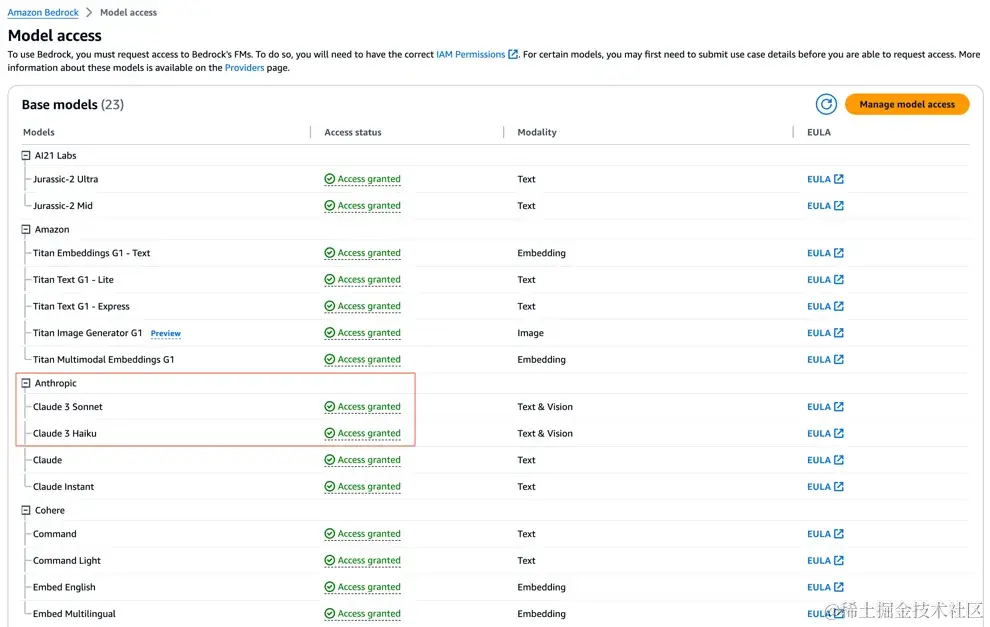Select the Titan Text G1 - Lite name

click(x=73, y=280)
